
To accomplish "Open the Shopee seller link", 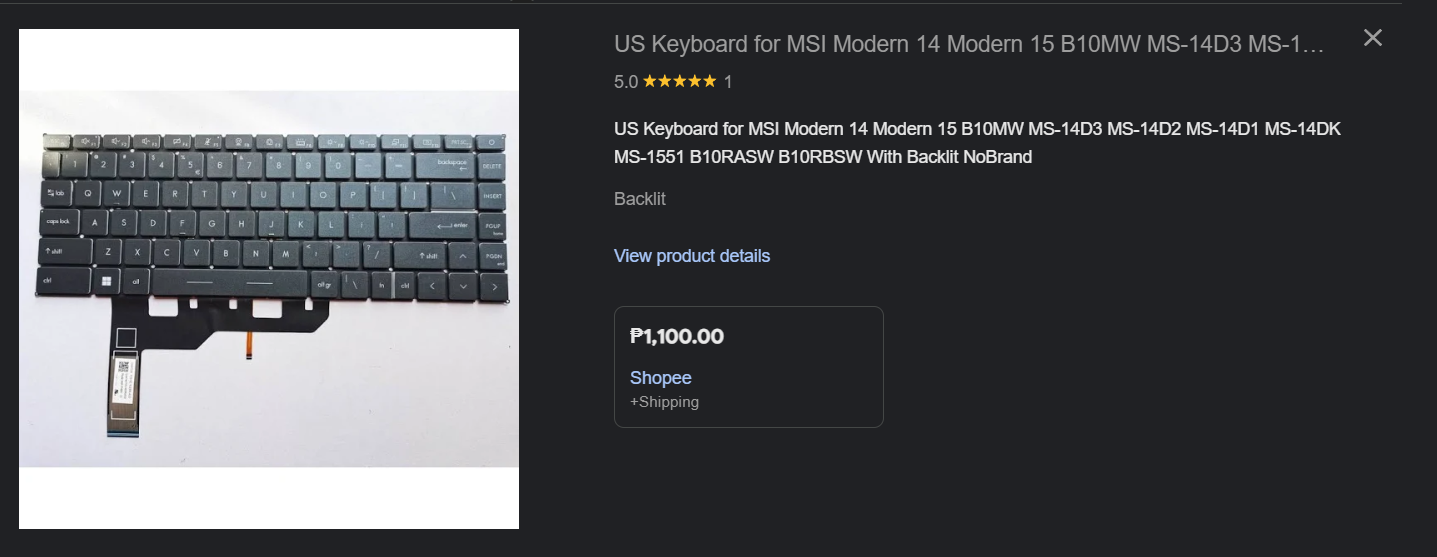I will [x=660, y=378].
